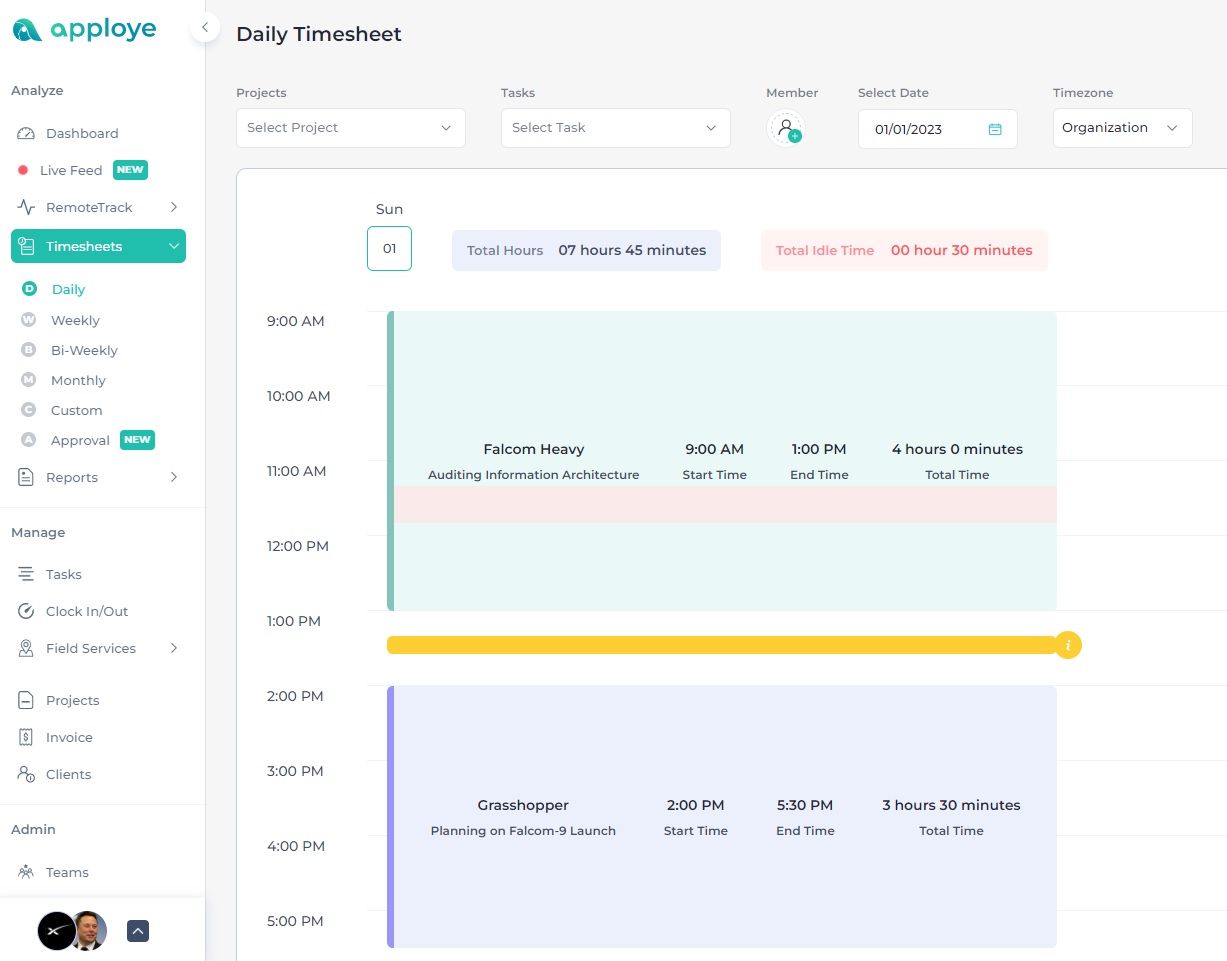Click the red Live Feed dot icon
The width and height of the screenshot is (1227, 961).
(23, 170)
